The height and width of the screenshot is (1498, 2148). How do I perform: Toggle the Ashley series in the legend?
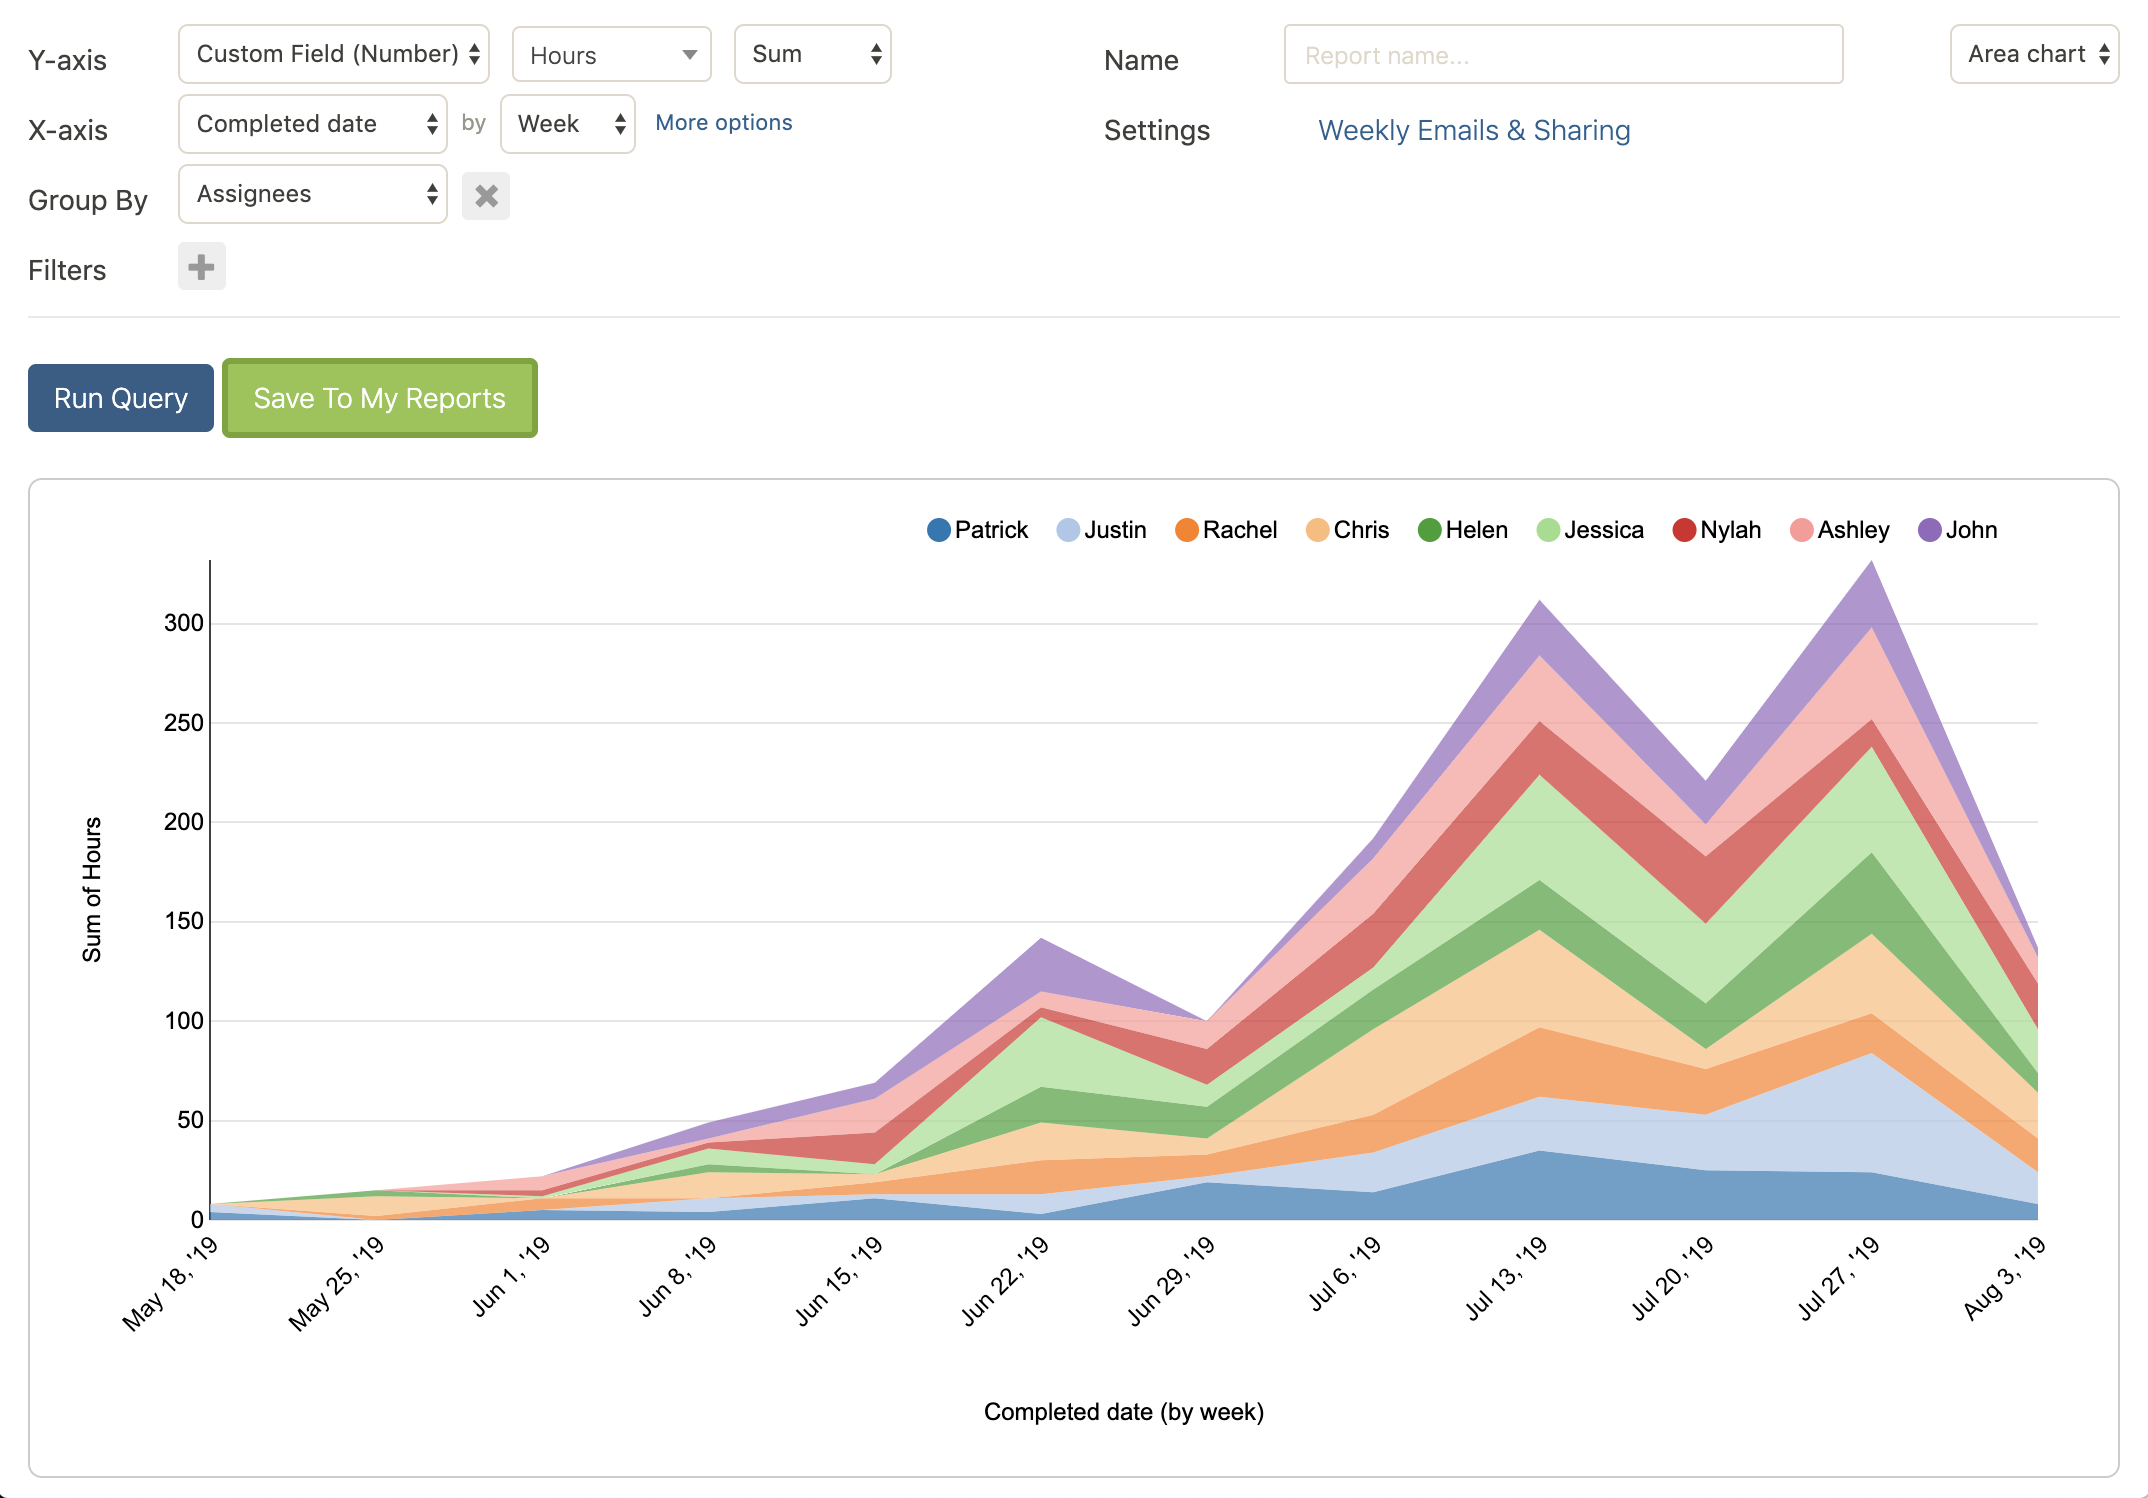click(1839, 530)
